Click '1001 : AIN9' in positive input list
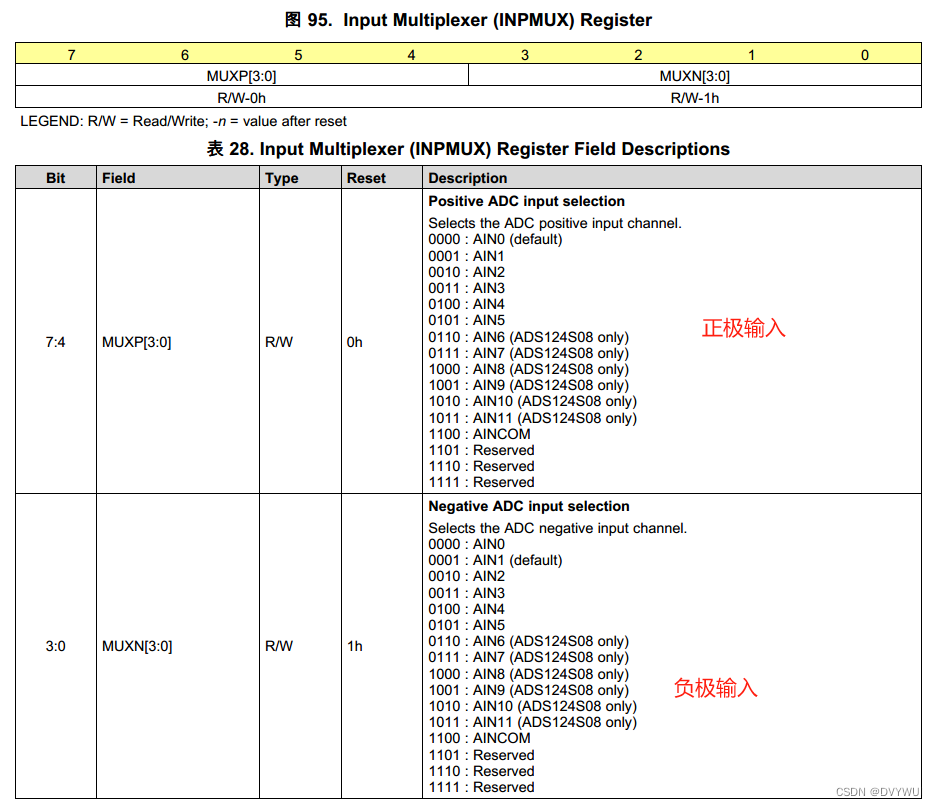This screenshot has height=806, width=938. [x=529, y=385]
